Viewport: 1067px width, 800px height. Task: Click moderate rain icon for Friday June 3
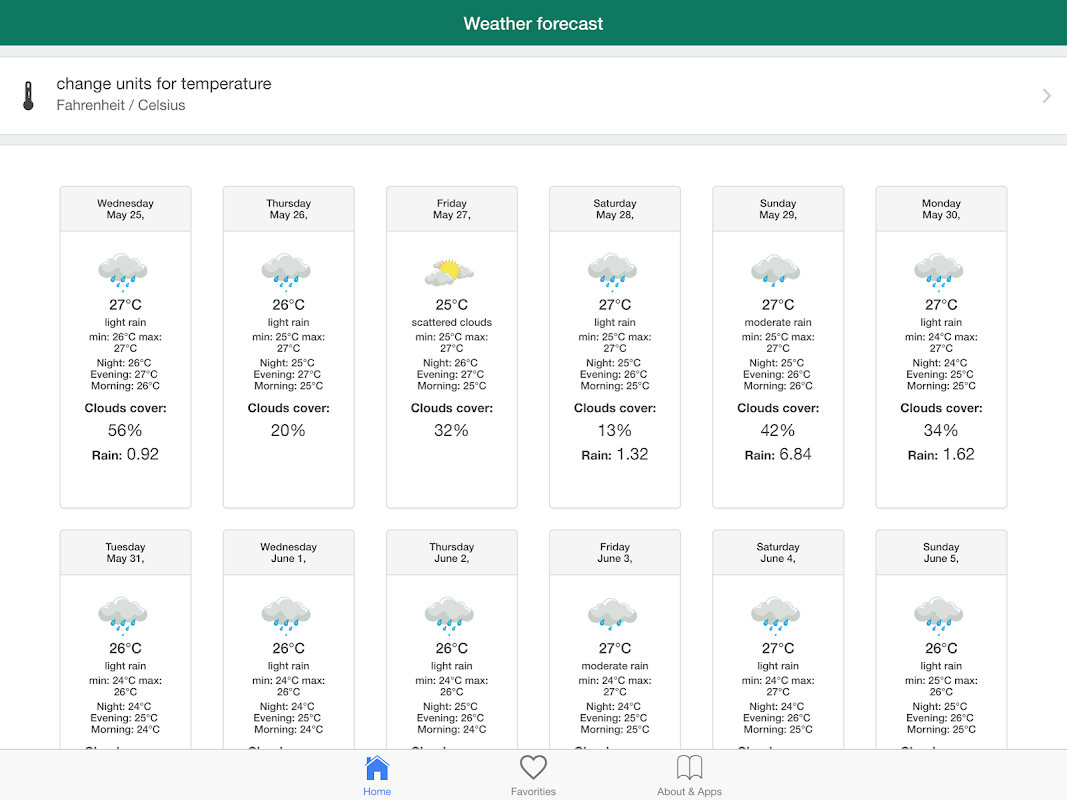(x=612, y=614)
